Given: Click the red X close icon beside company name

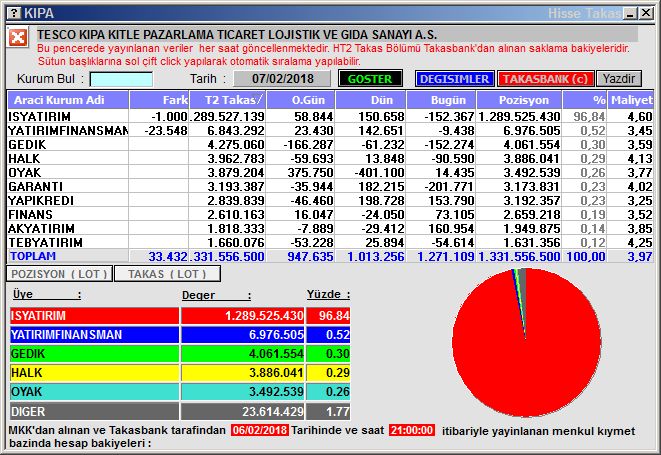Looking at the screenshot, I should (18, 38).
